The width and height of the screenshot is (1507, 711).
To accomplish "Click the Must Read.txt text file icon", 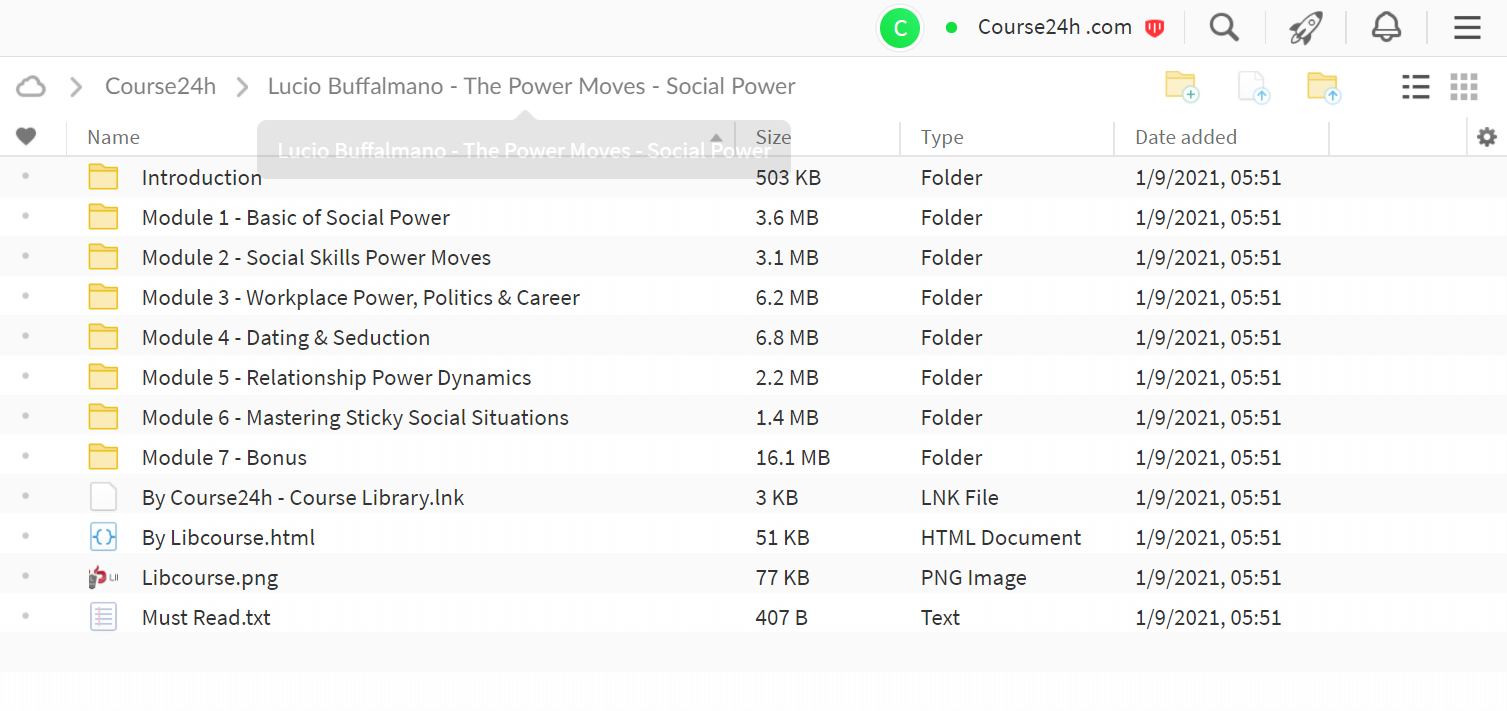I will click(x=103, y=617).
